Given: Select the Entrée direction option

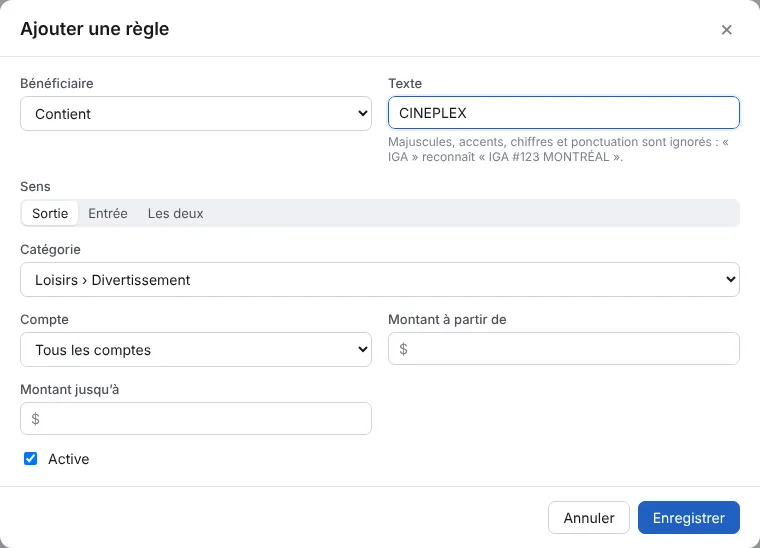Looking at the screenshot, I should click(x=108, y=213).
